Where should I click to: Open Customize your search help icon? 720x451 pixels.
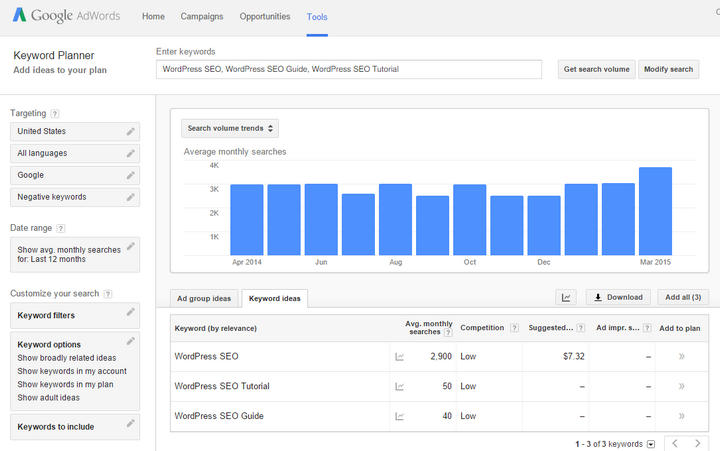pyautogui.click(x=107, y=294)
